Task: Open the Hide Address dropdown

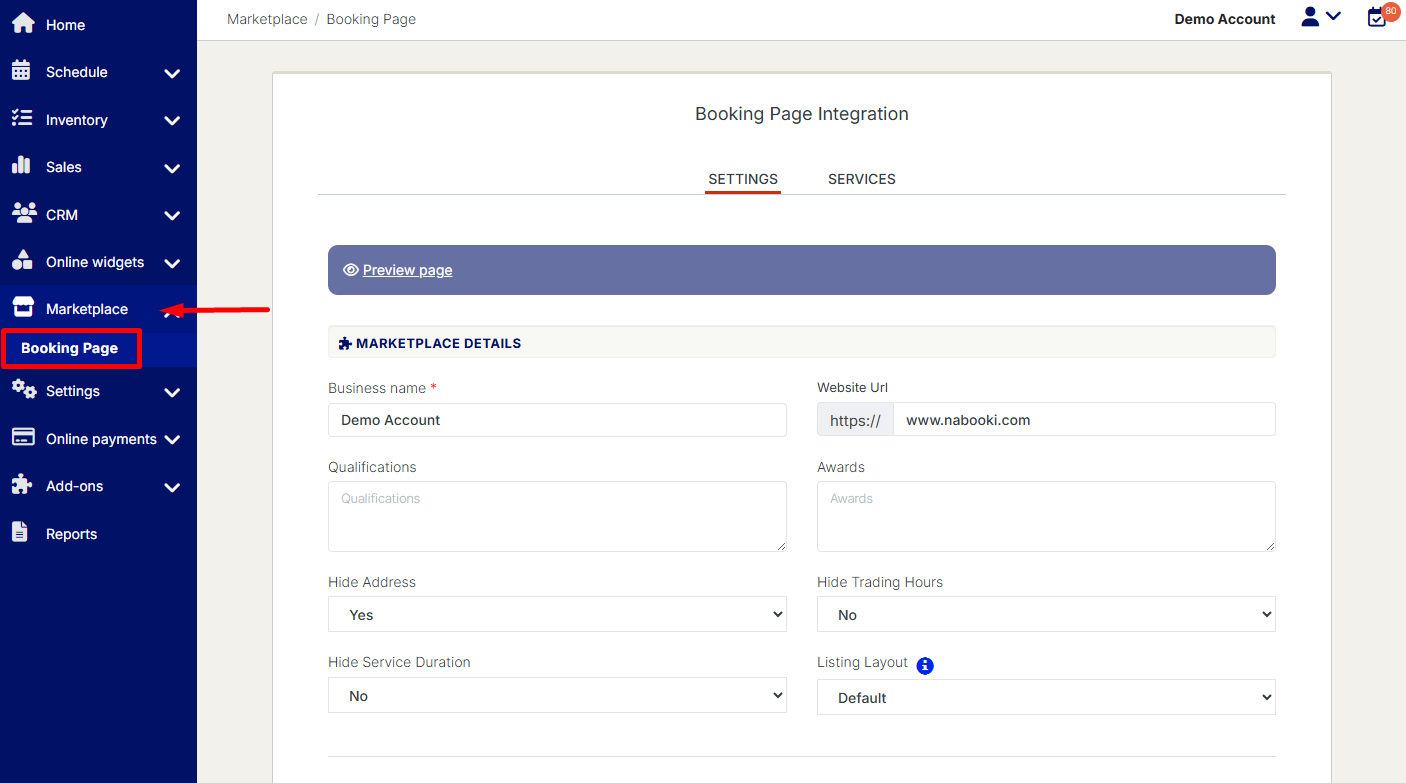Action: pos(557,615)
